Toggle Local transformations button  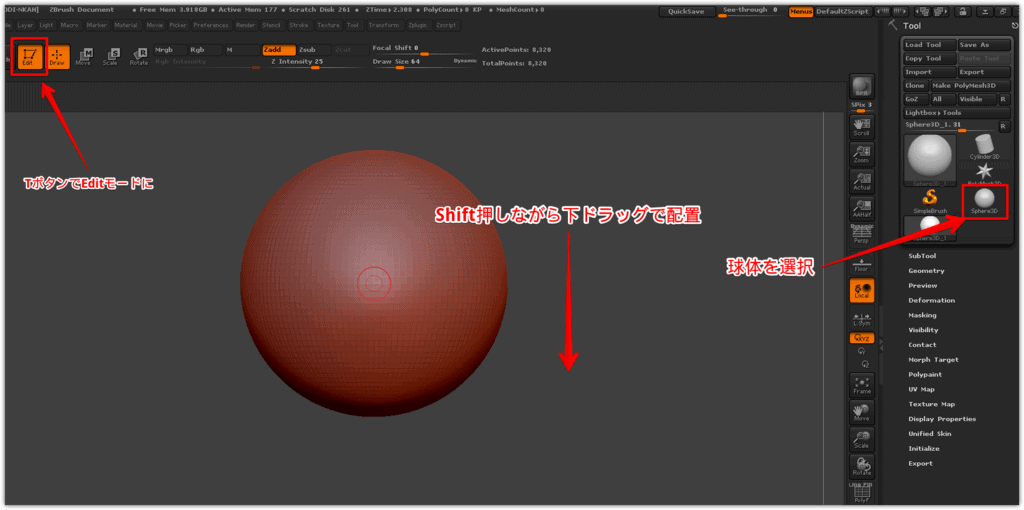point(861,291)
